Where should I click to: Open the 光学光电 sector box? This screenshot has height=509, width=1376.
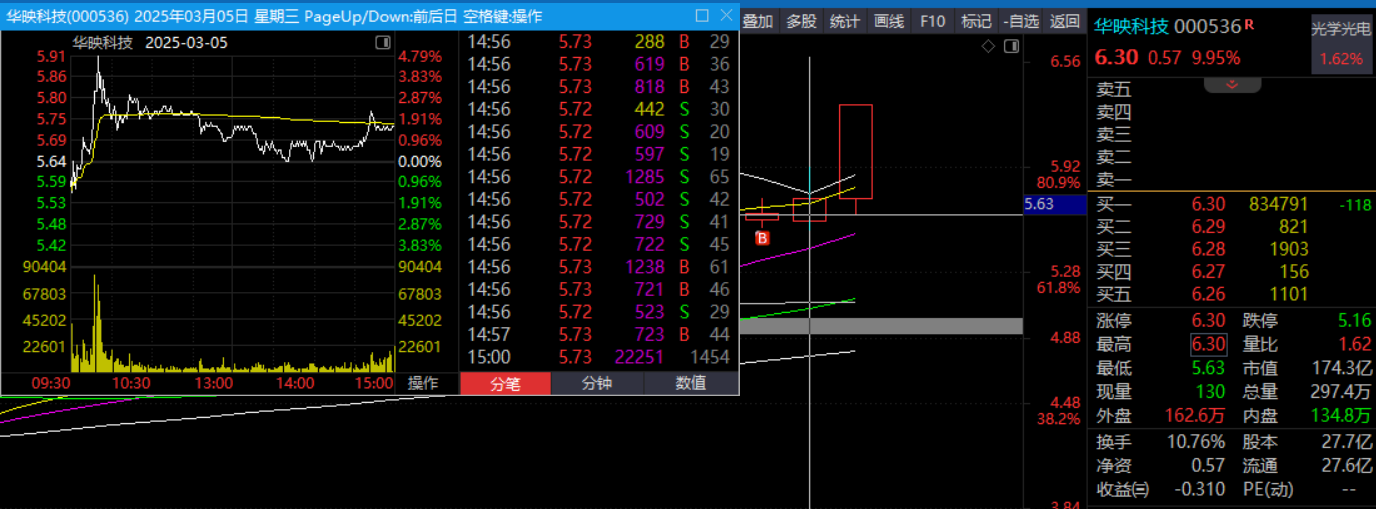coord(1341,44)
